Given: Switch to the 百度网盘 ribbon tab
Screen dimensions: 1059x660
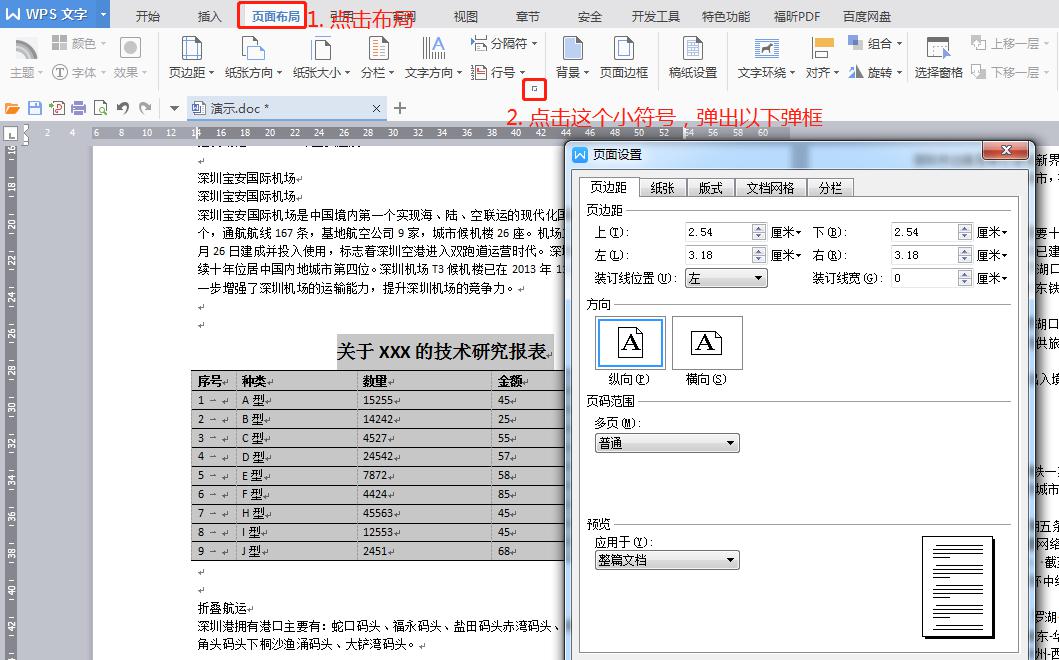Looking at the screenshot, I should [x=867, y=17].
